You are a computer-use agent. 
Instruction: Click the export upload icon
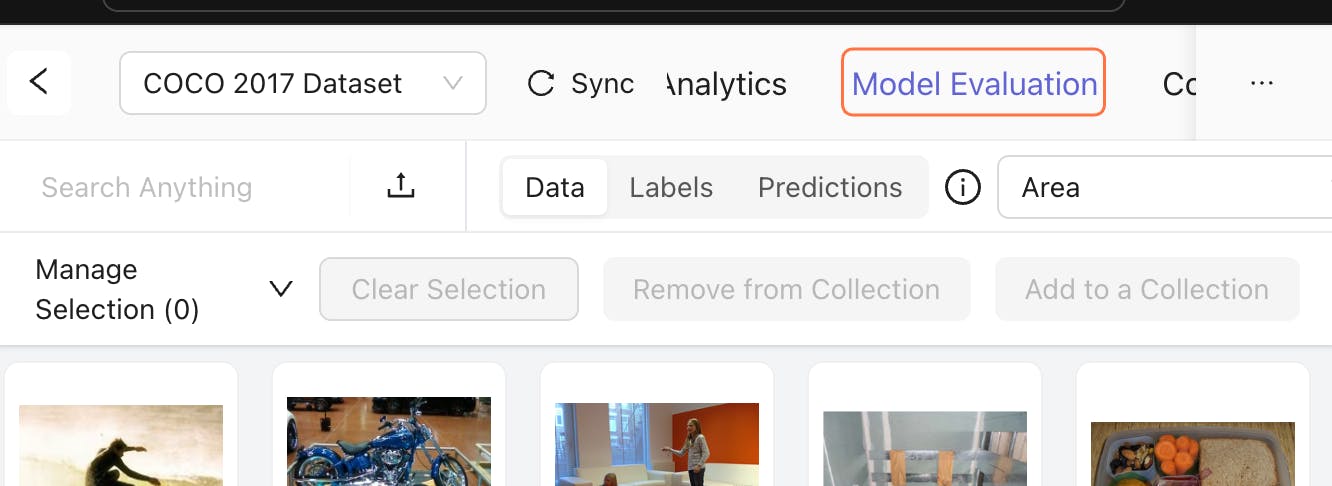[x=400, y=186]
